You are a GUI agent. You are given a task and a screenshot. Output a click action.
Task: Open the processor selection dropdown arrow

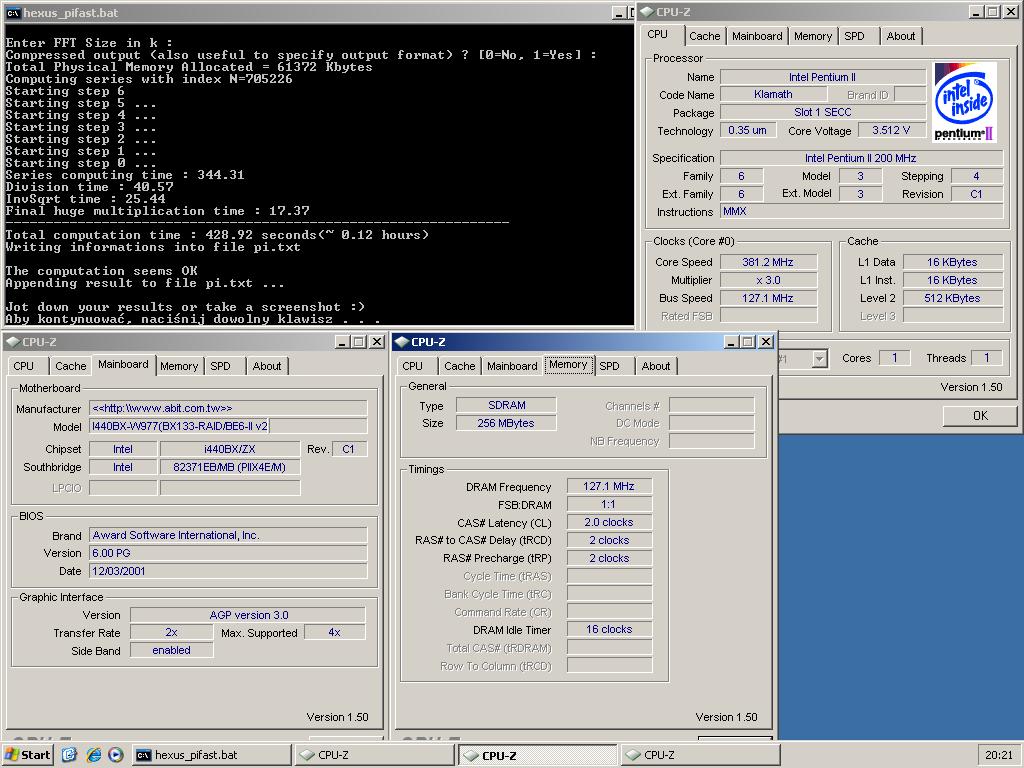point(820,359)
